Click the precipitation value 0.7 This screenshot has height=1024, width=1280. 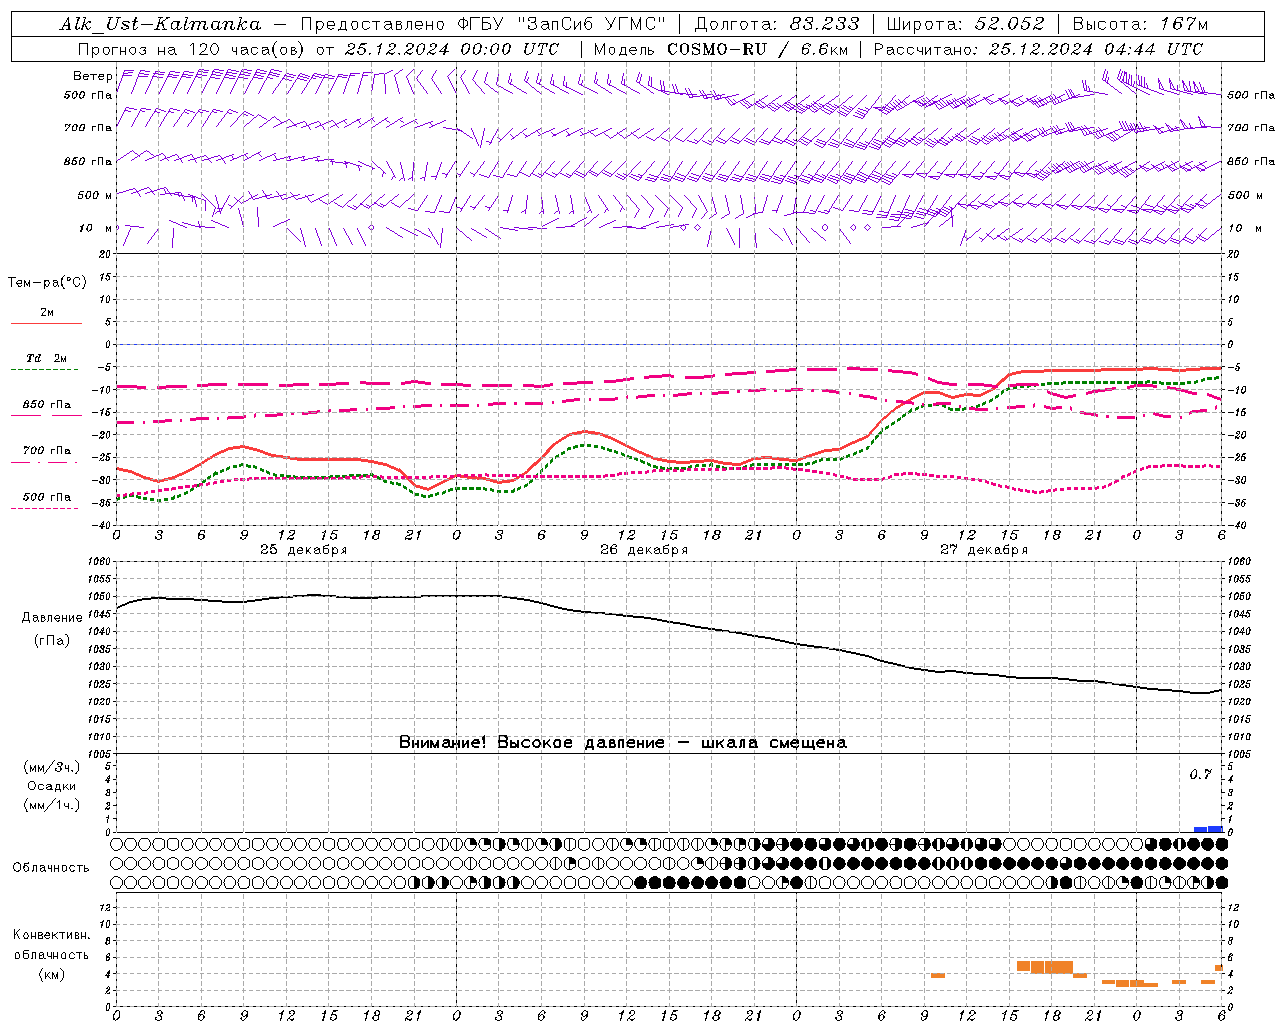pyautogui.click(x=1200, y=775)
